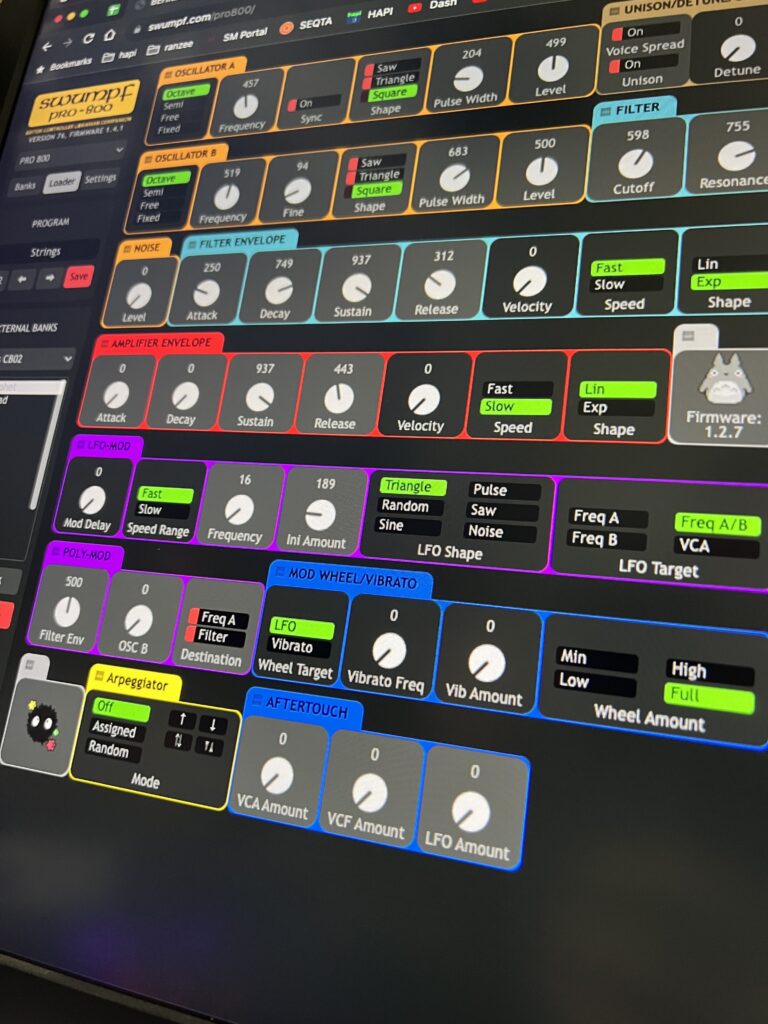
Task: Toggle Poly-Mod Filter destination
Action: tap(216, 635)
